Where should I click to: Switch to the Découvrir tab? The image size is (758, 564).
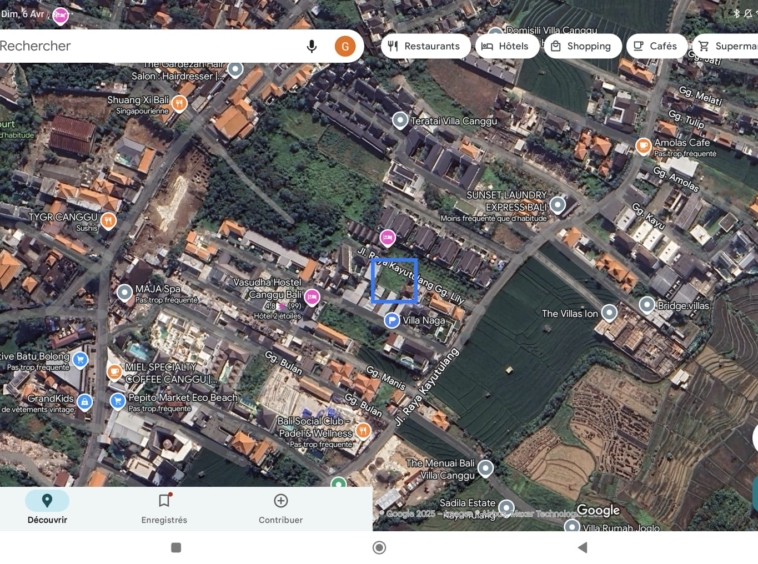[47, 508]
